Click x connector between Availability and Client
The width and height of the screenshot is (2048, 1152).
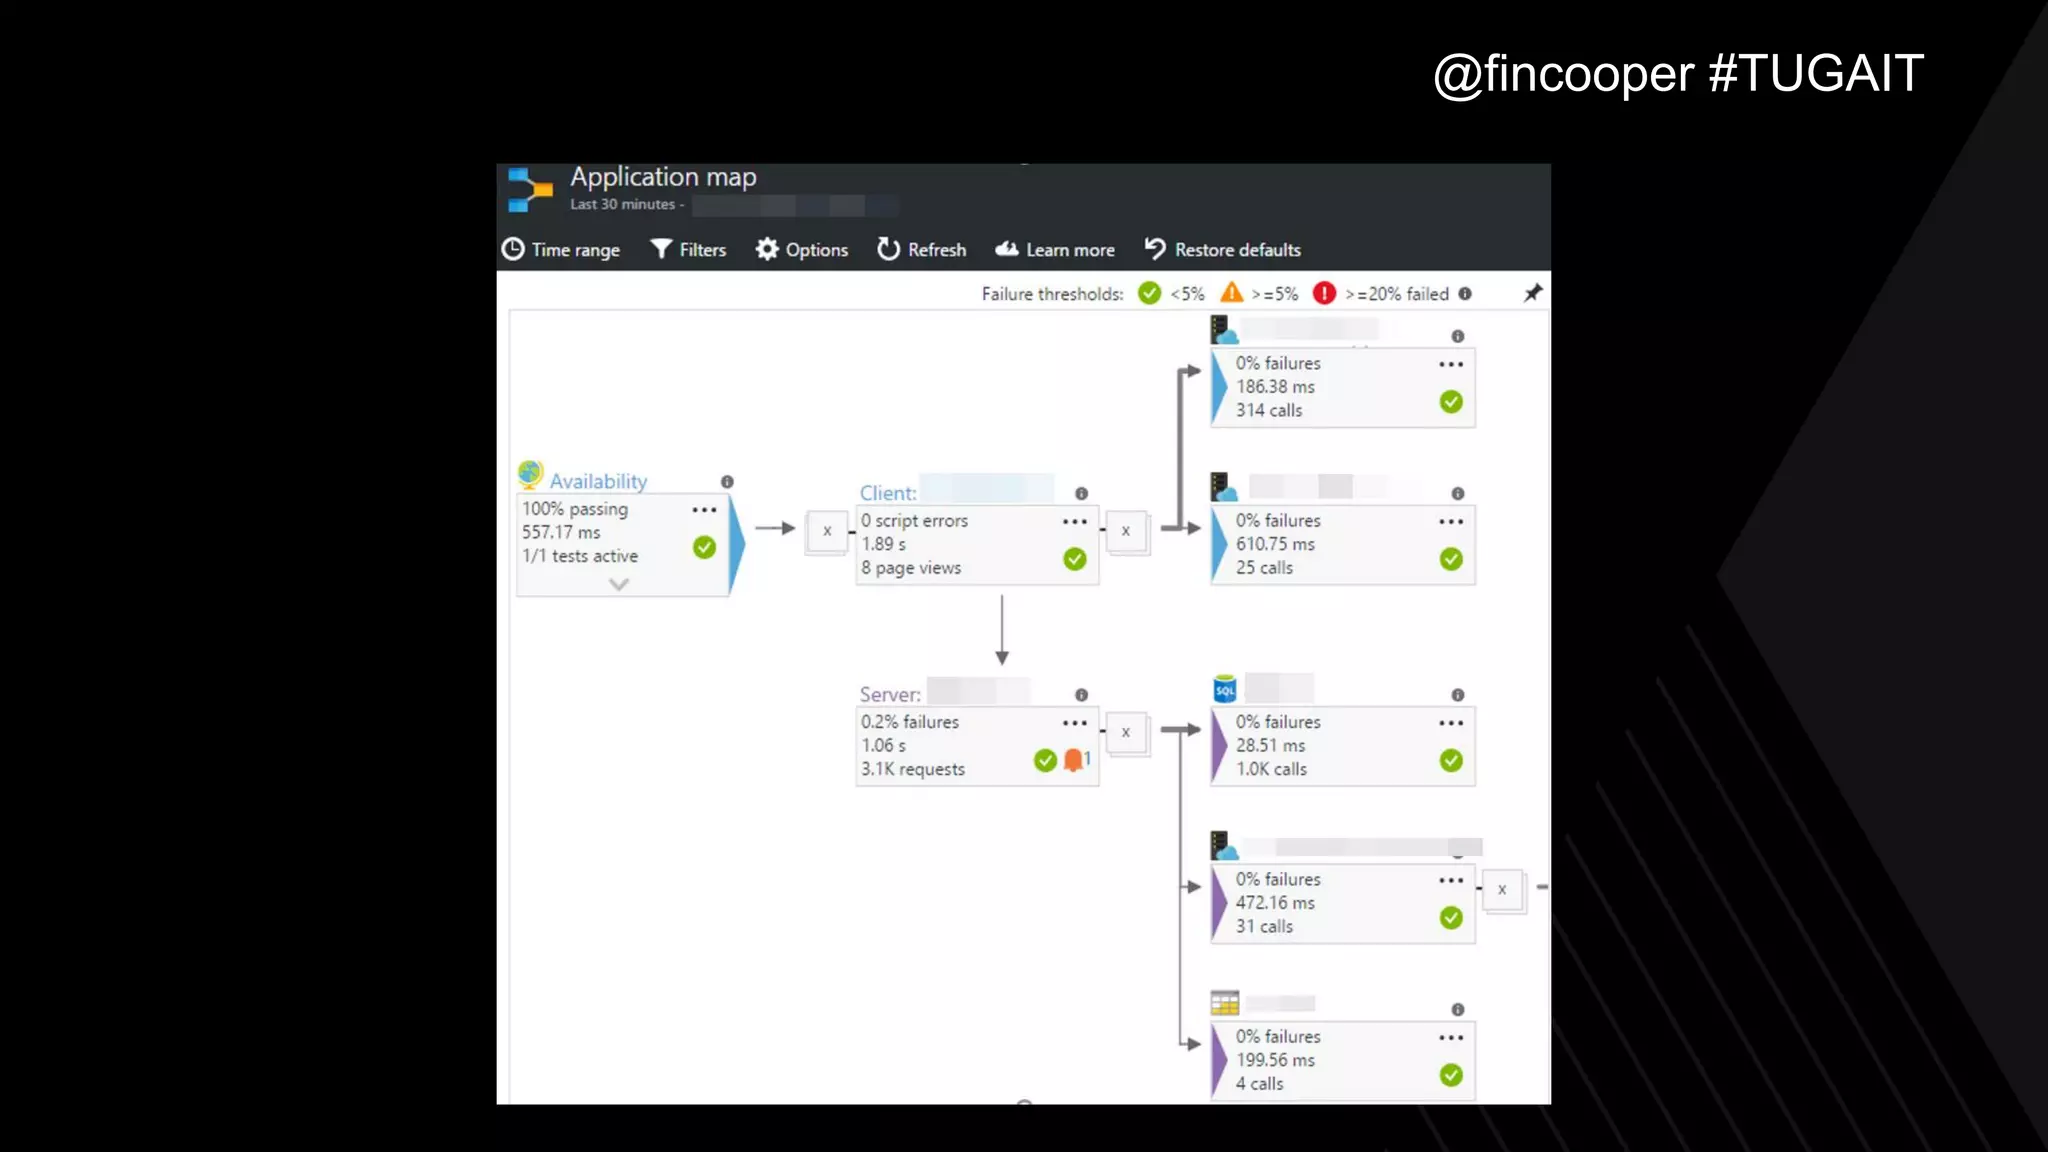pyautogui.click(x=827, y=531)
